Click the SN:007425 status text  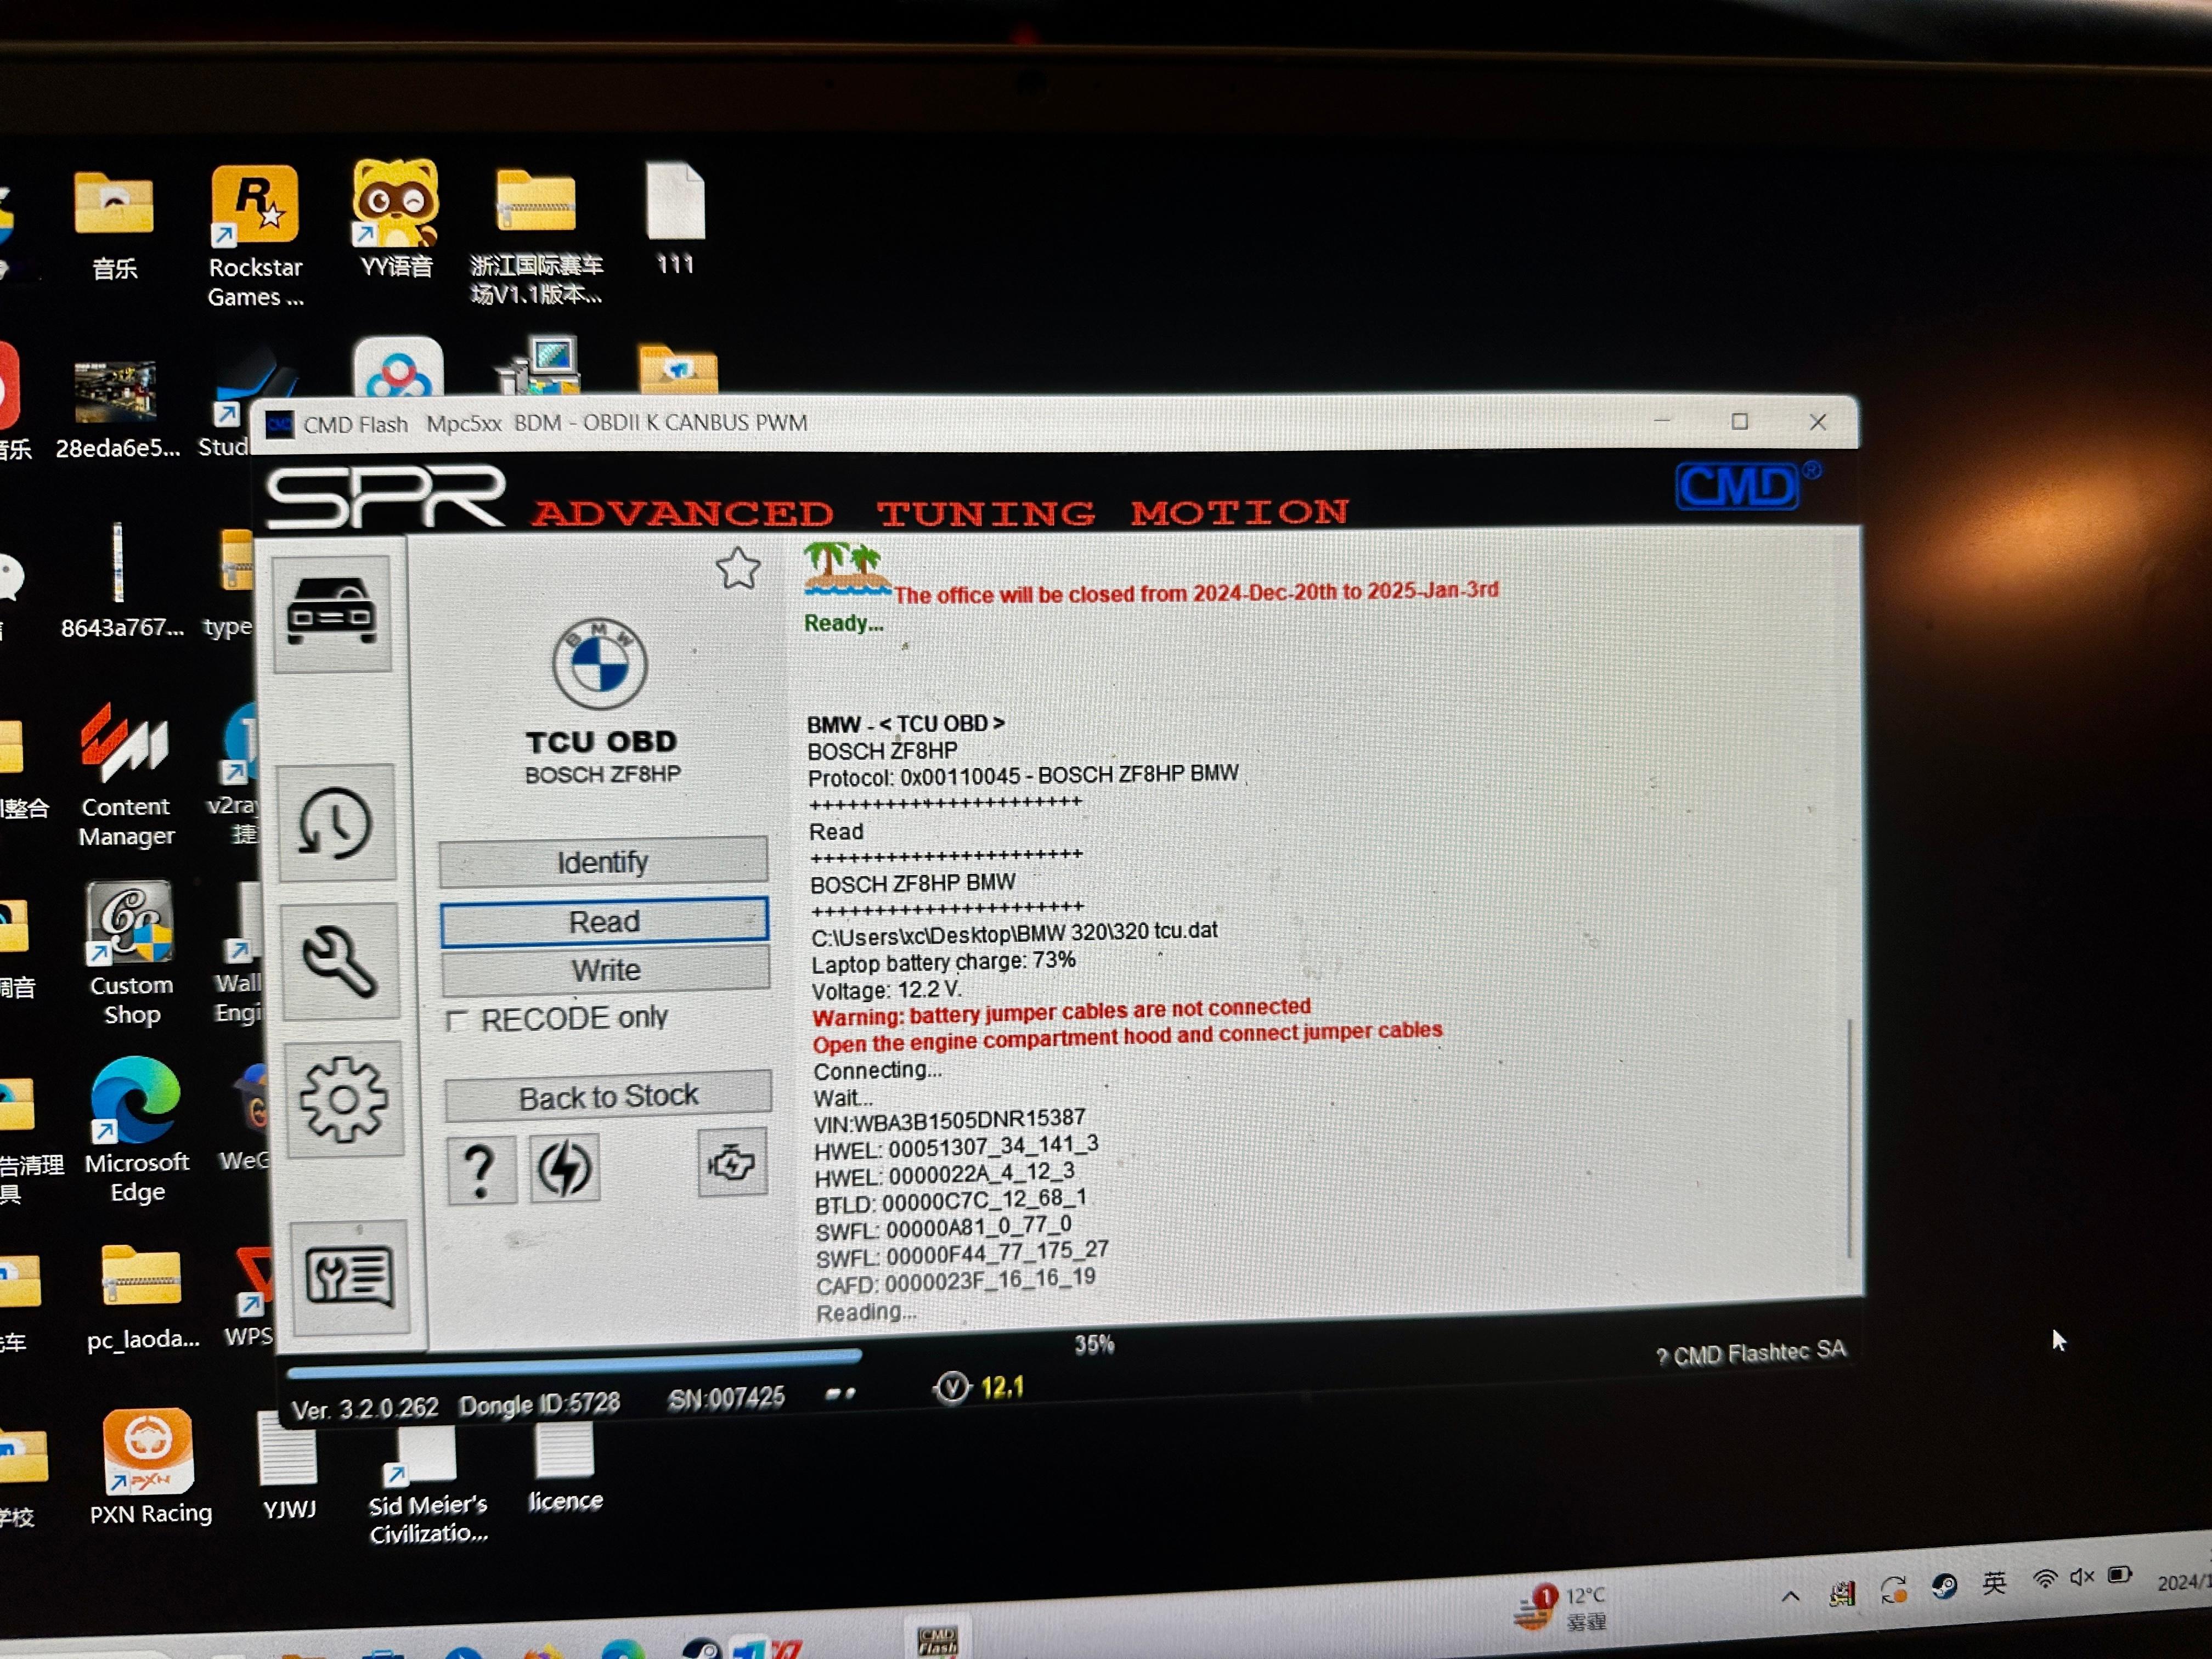click(x=726, y=1398)
